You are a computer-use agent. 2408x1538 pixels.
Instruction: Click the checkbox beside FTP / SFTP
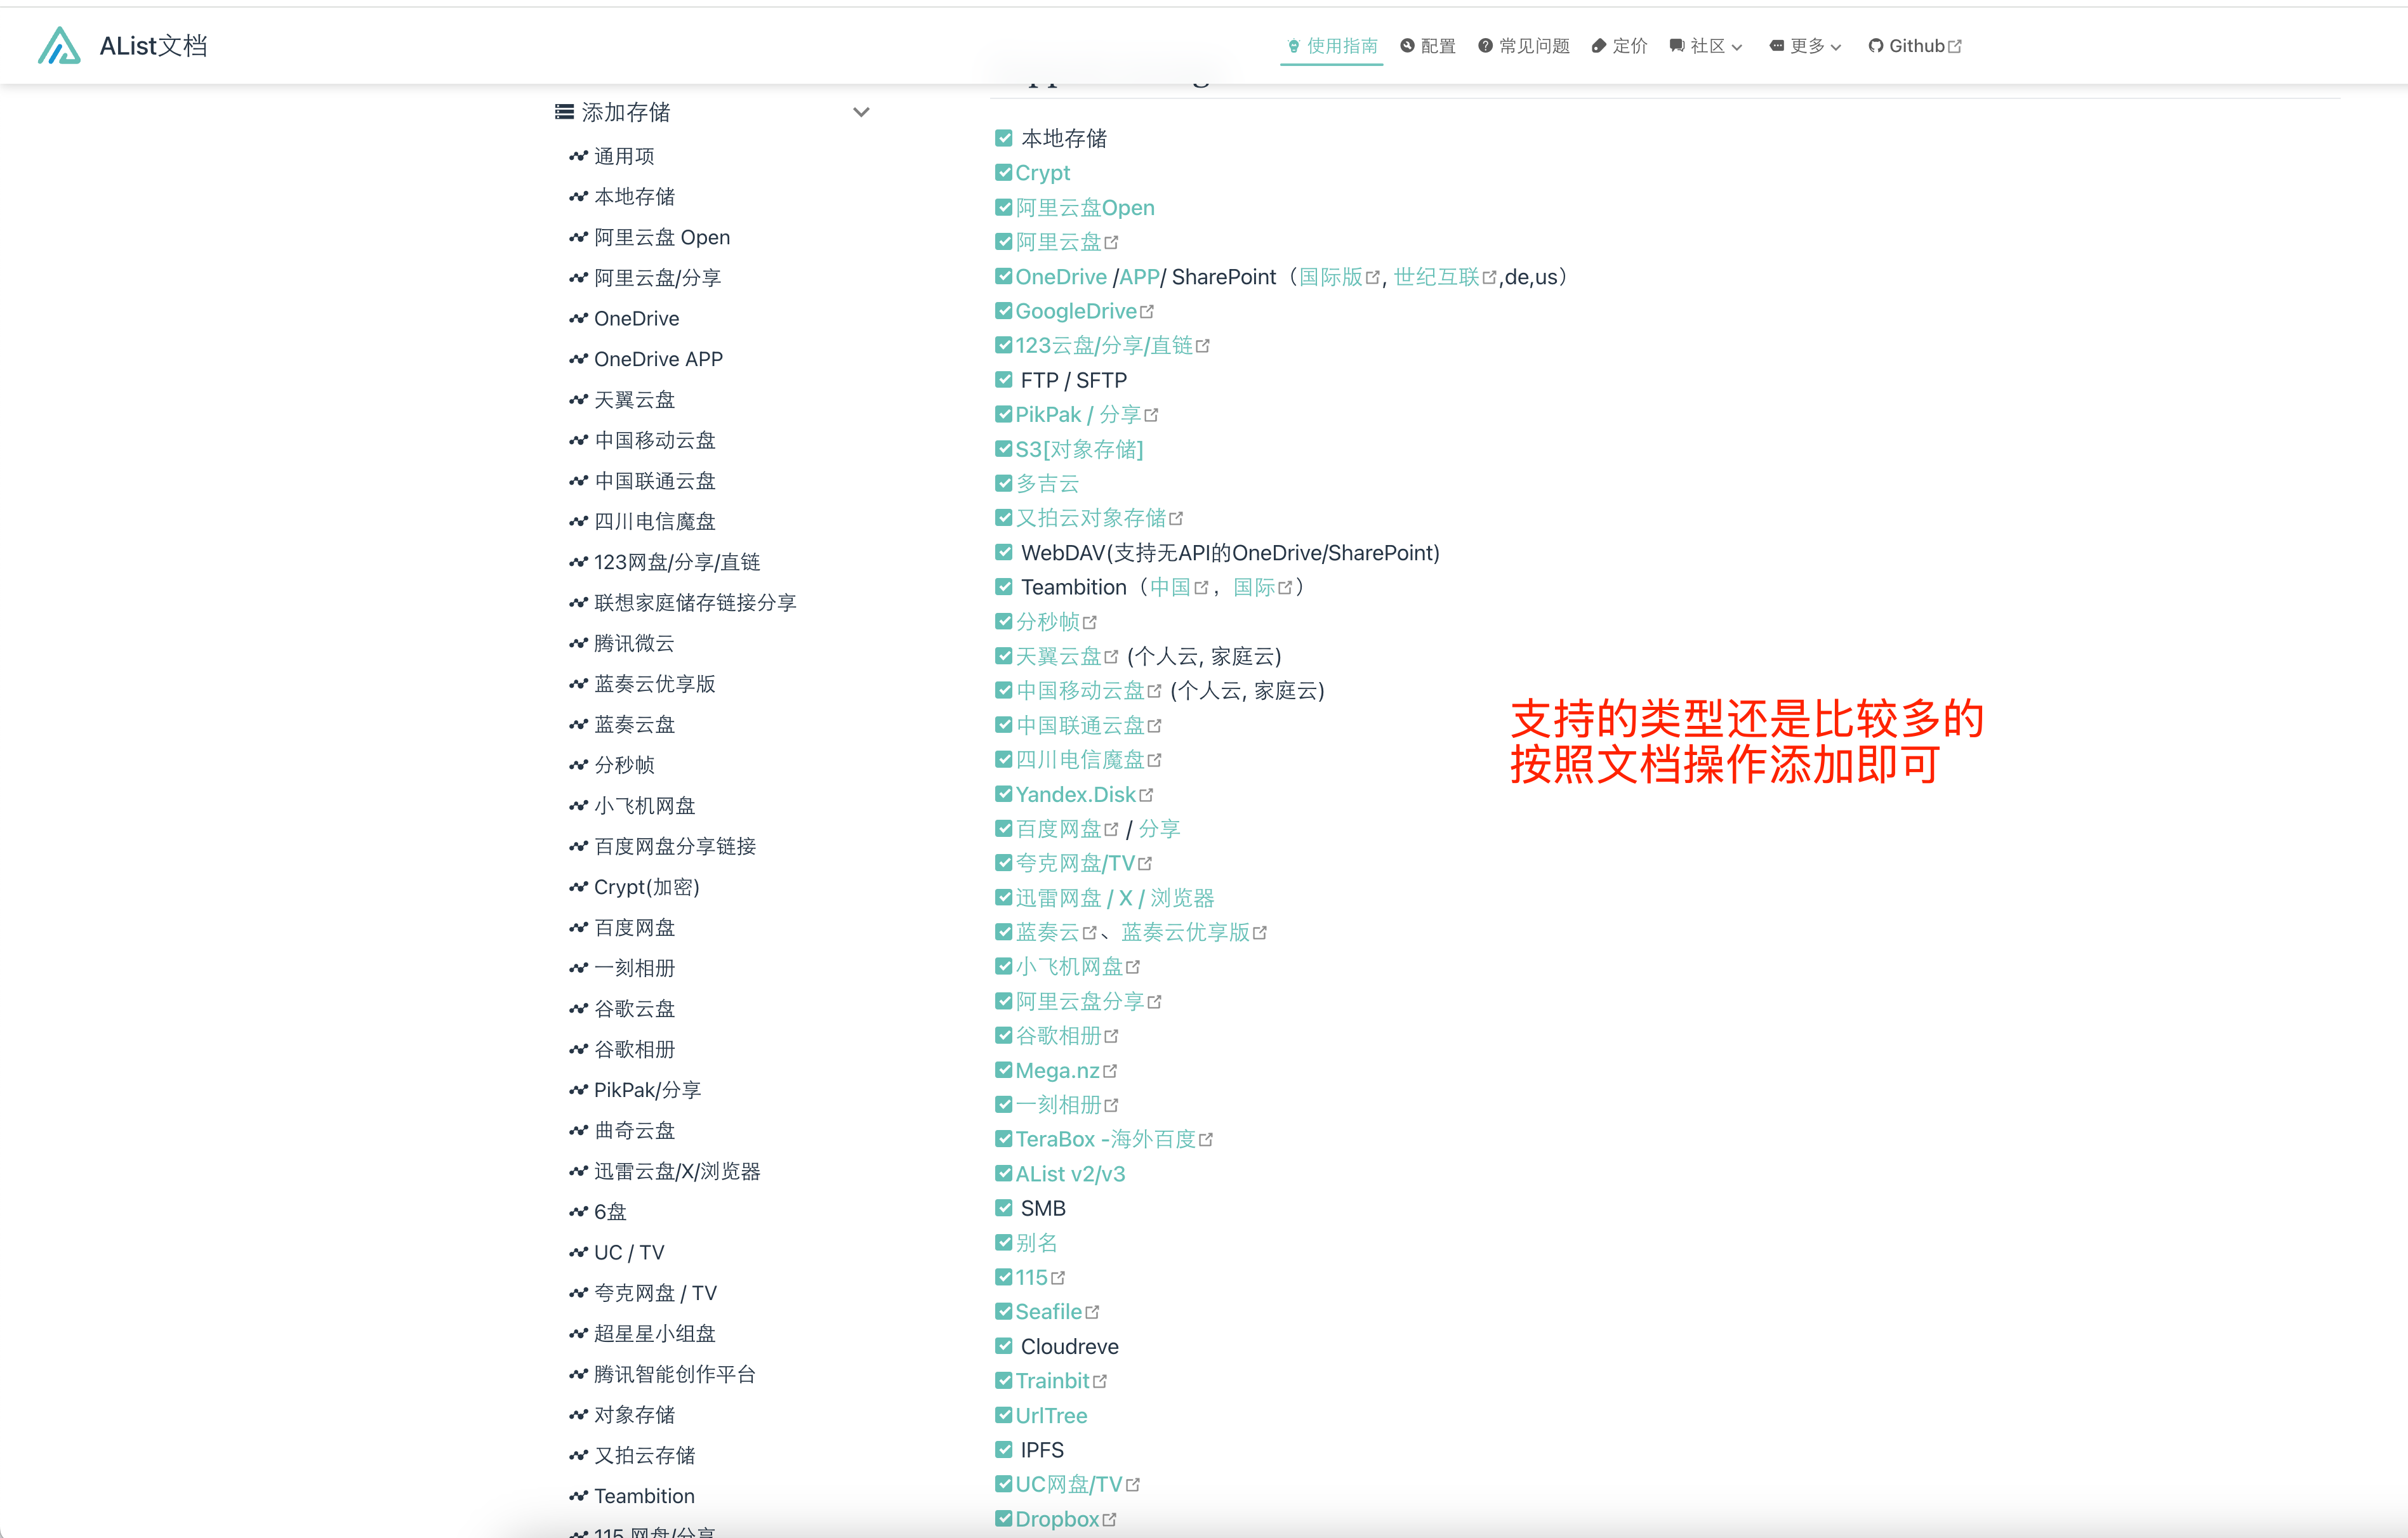pos(1004,380)
